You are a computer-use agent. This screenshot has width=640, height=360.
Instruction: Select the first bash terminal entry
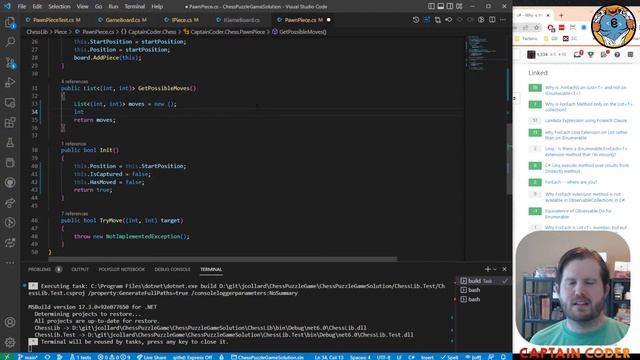pyautogui.click(x=484, y=290)
